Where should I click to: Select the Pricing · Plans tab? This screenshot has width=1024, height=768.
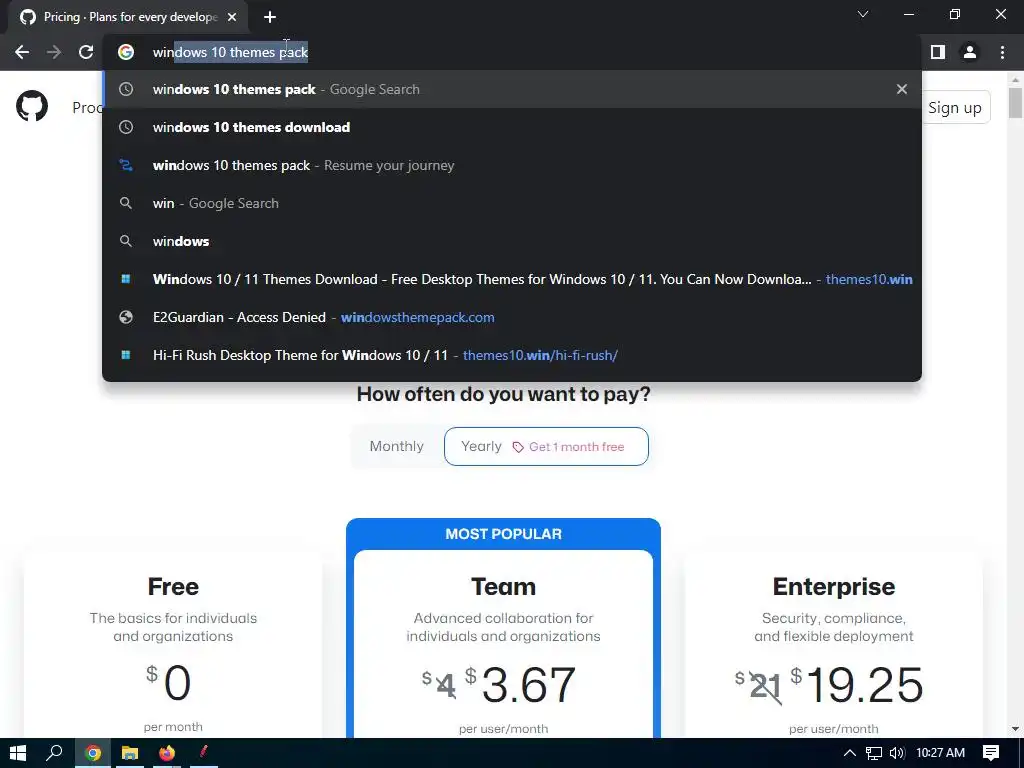click(x=128, y=17)
